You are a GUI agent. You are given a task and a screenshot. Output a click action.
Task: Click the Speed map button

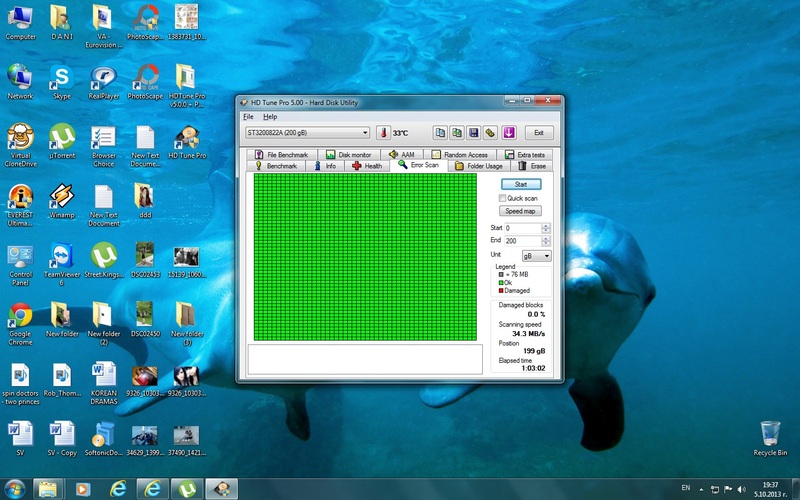tap(520, 211)
